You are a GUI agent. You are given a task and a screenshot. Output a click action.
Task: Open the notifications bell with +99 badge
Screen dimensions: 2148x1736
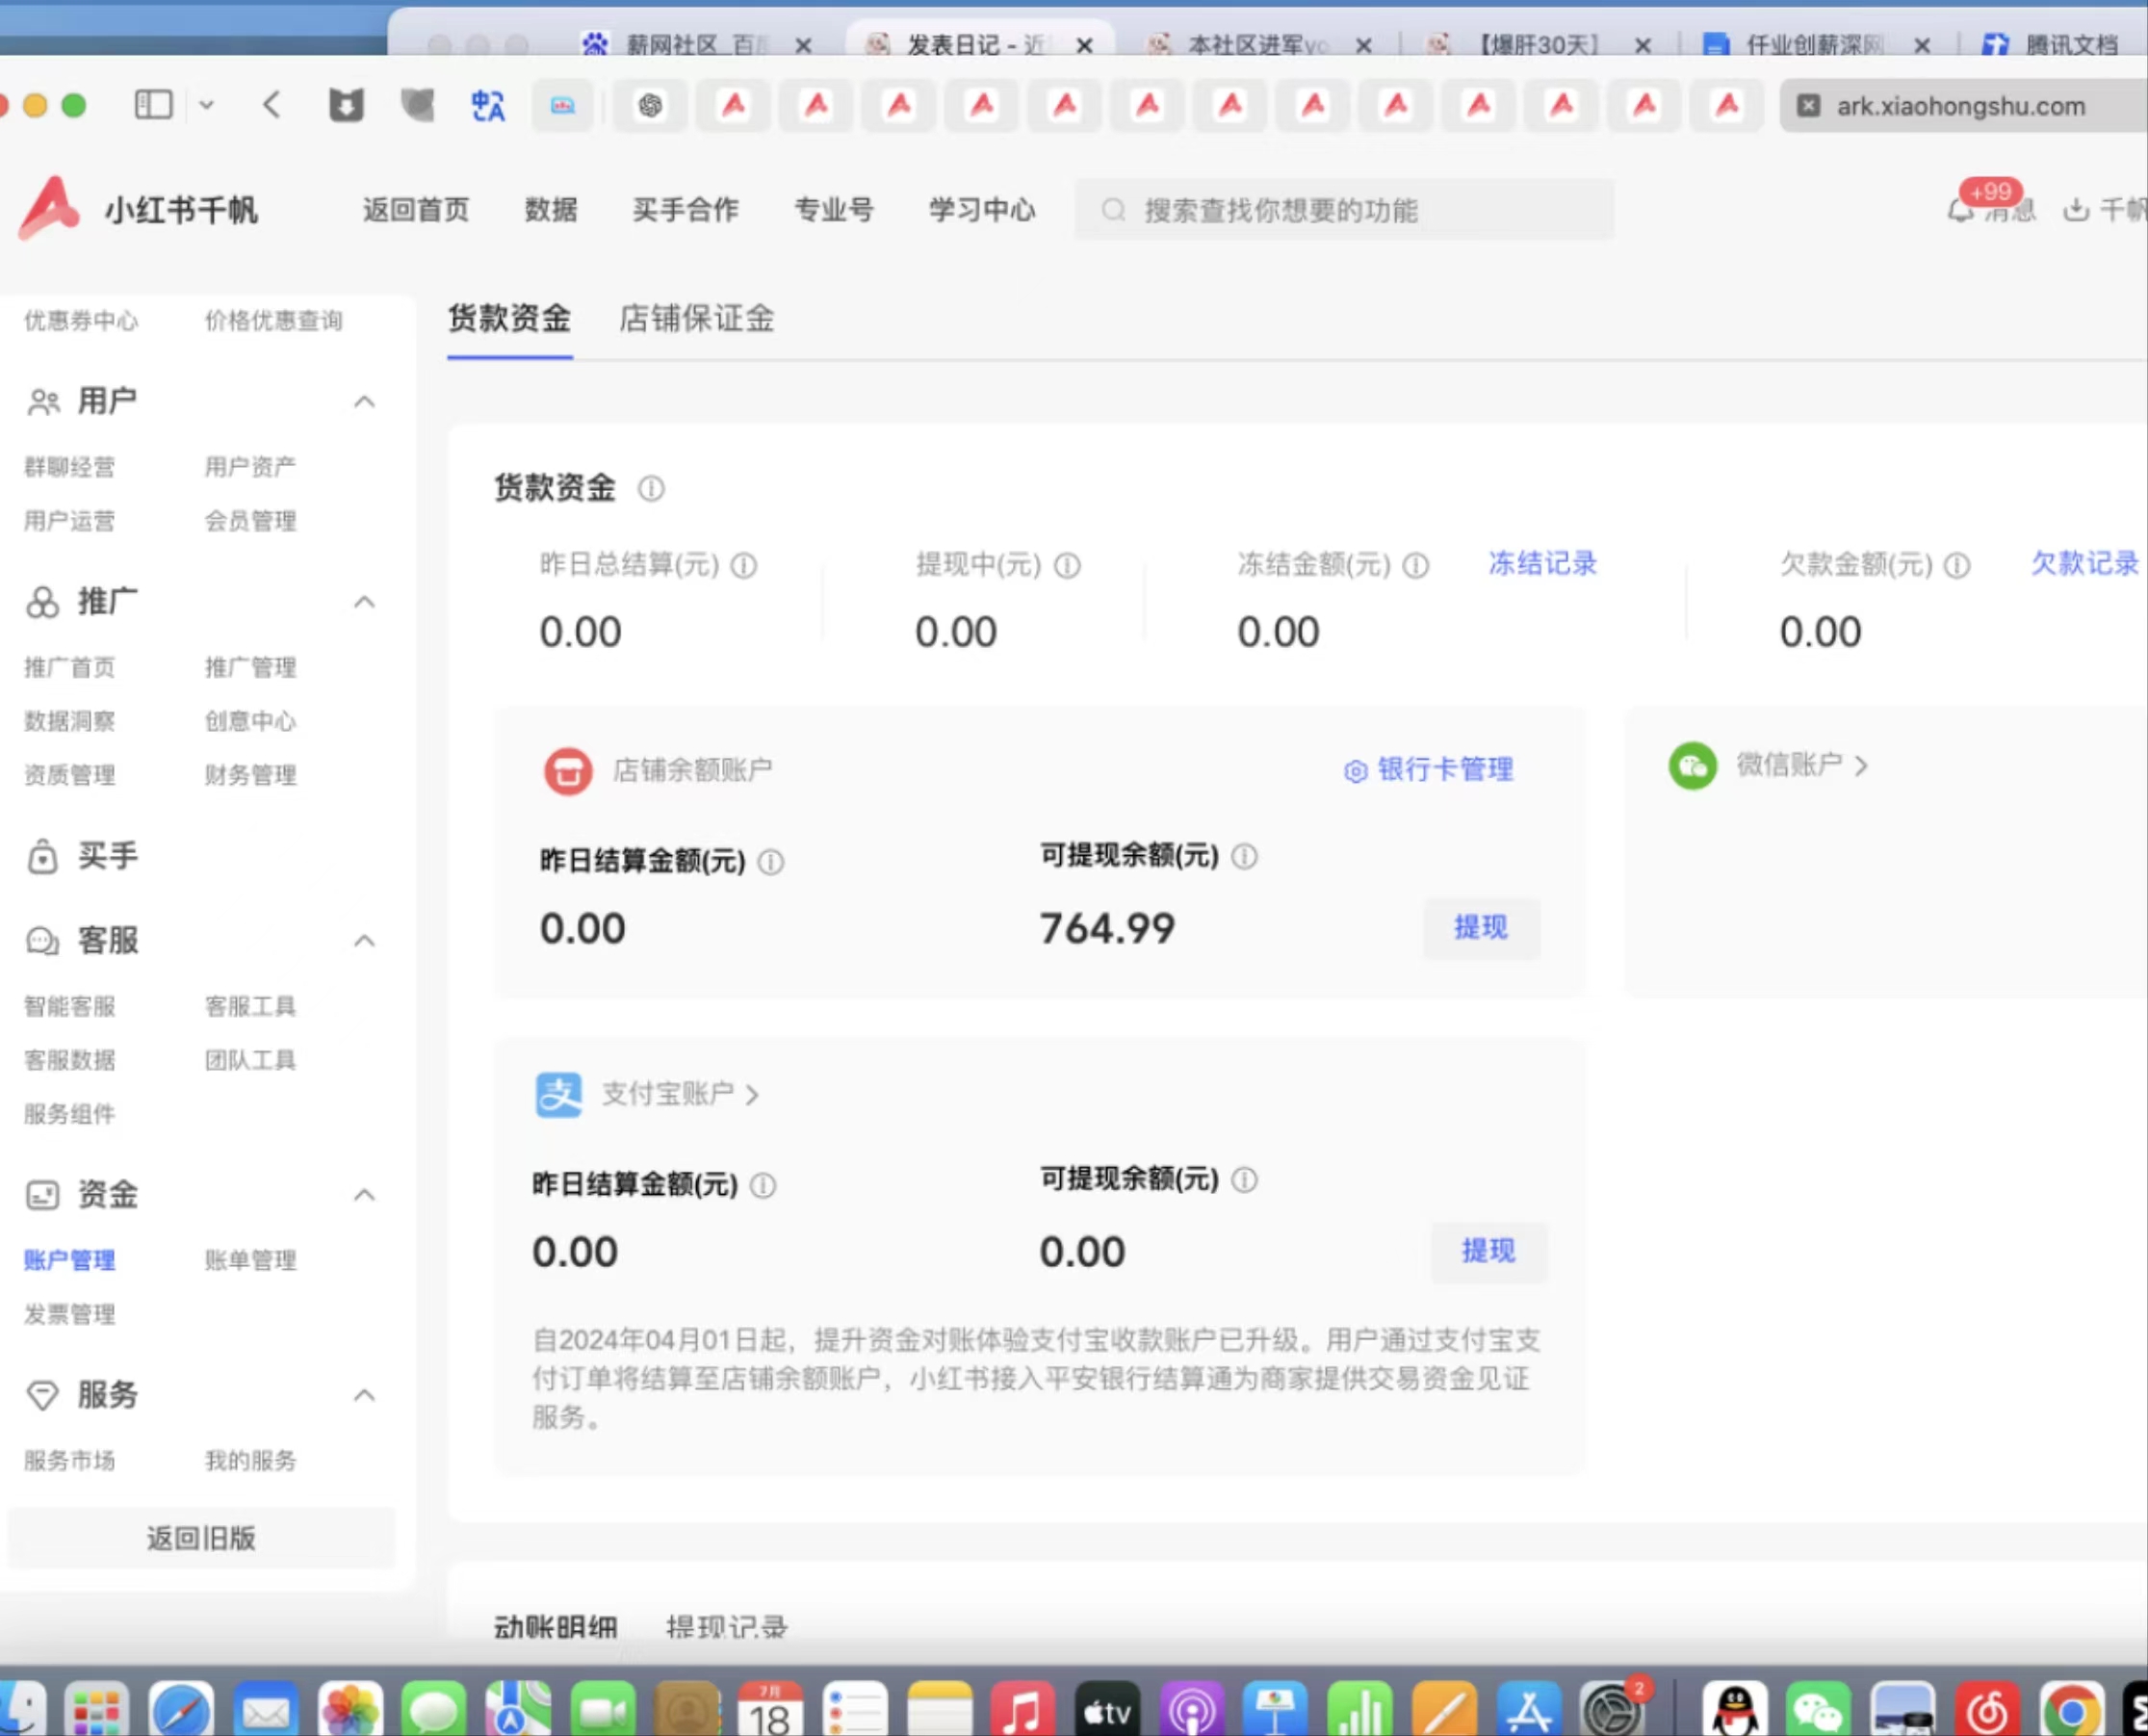click(1960, 210)
